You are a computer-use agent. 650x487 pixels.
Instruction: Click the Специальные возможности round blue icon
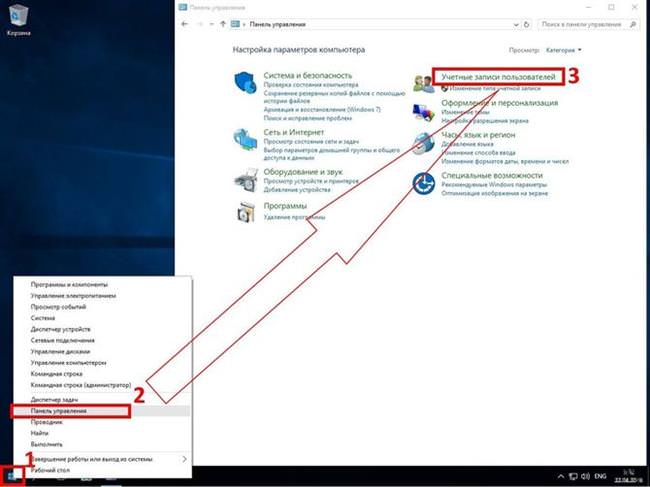pos(424,183)
